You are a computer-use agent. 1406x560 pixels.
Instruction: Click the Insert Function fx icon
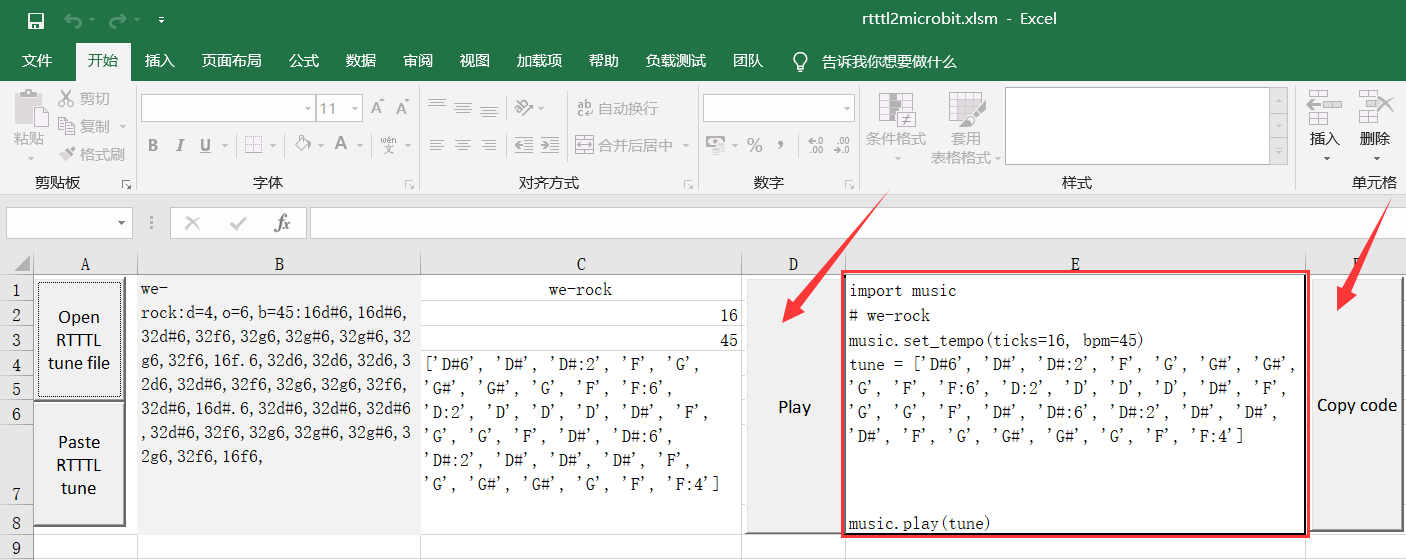click(x=283, y=223)
